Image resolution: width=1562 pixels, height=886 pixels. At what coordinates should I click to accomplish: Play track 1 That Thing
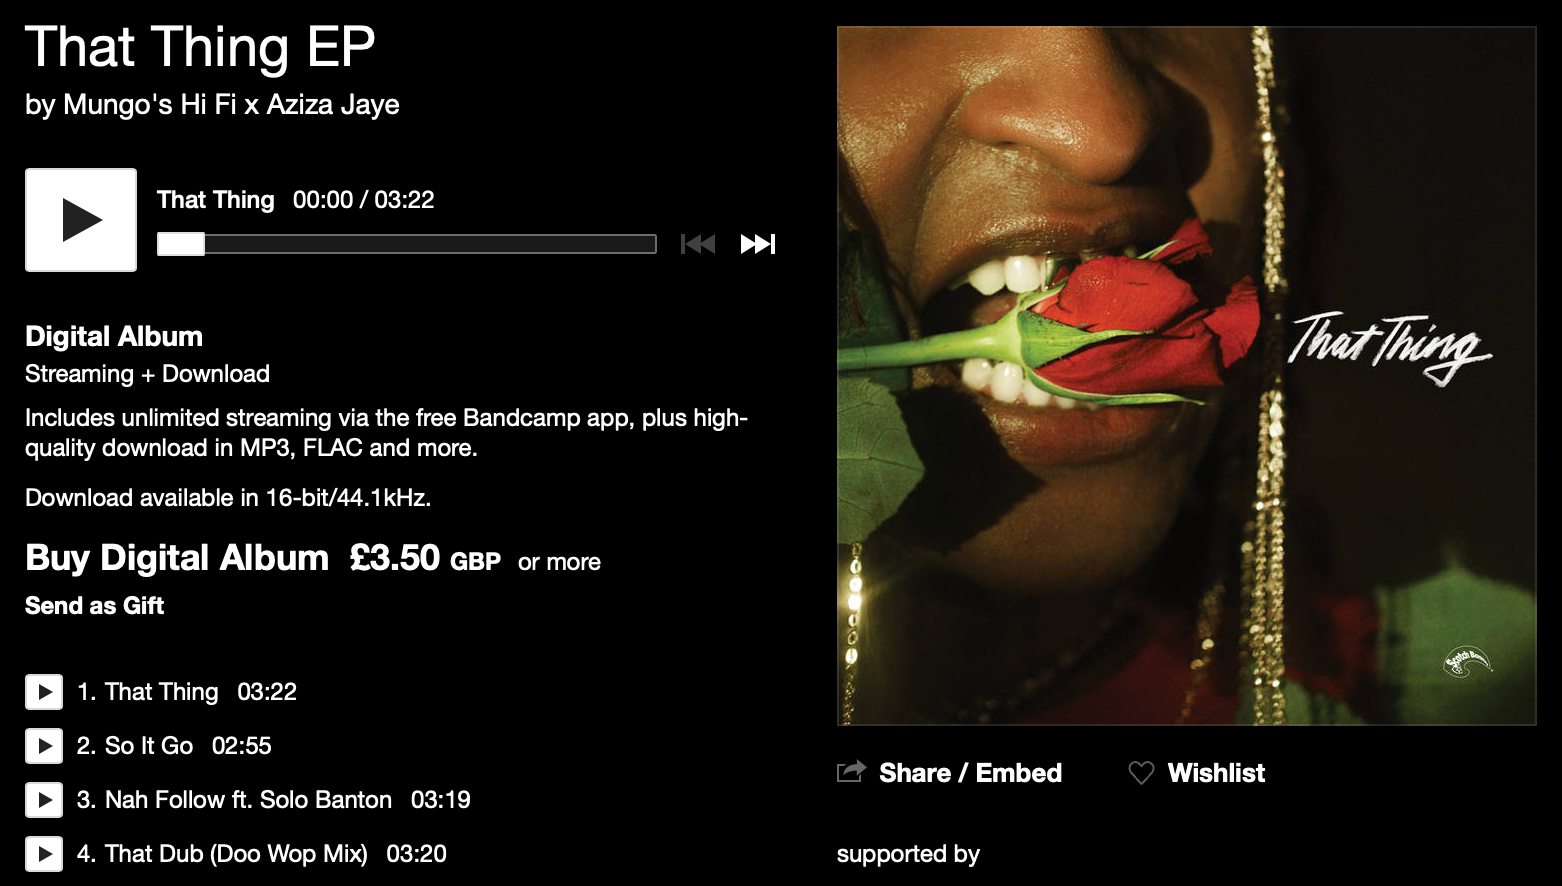tap(44, 692)
